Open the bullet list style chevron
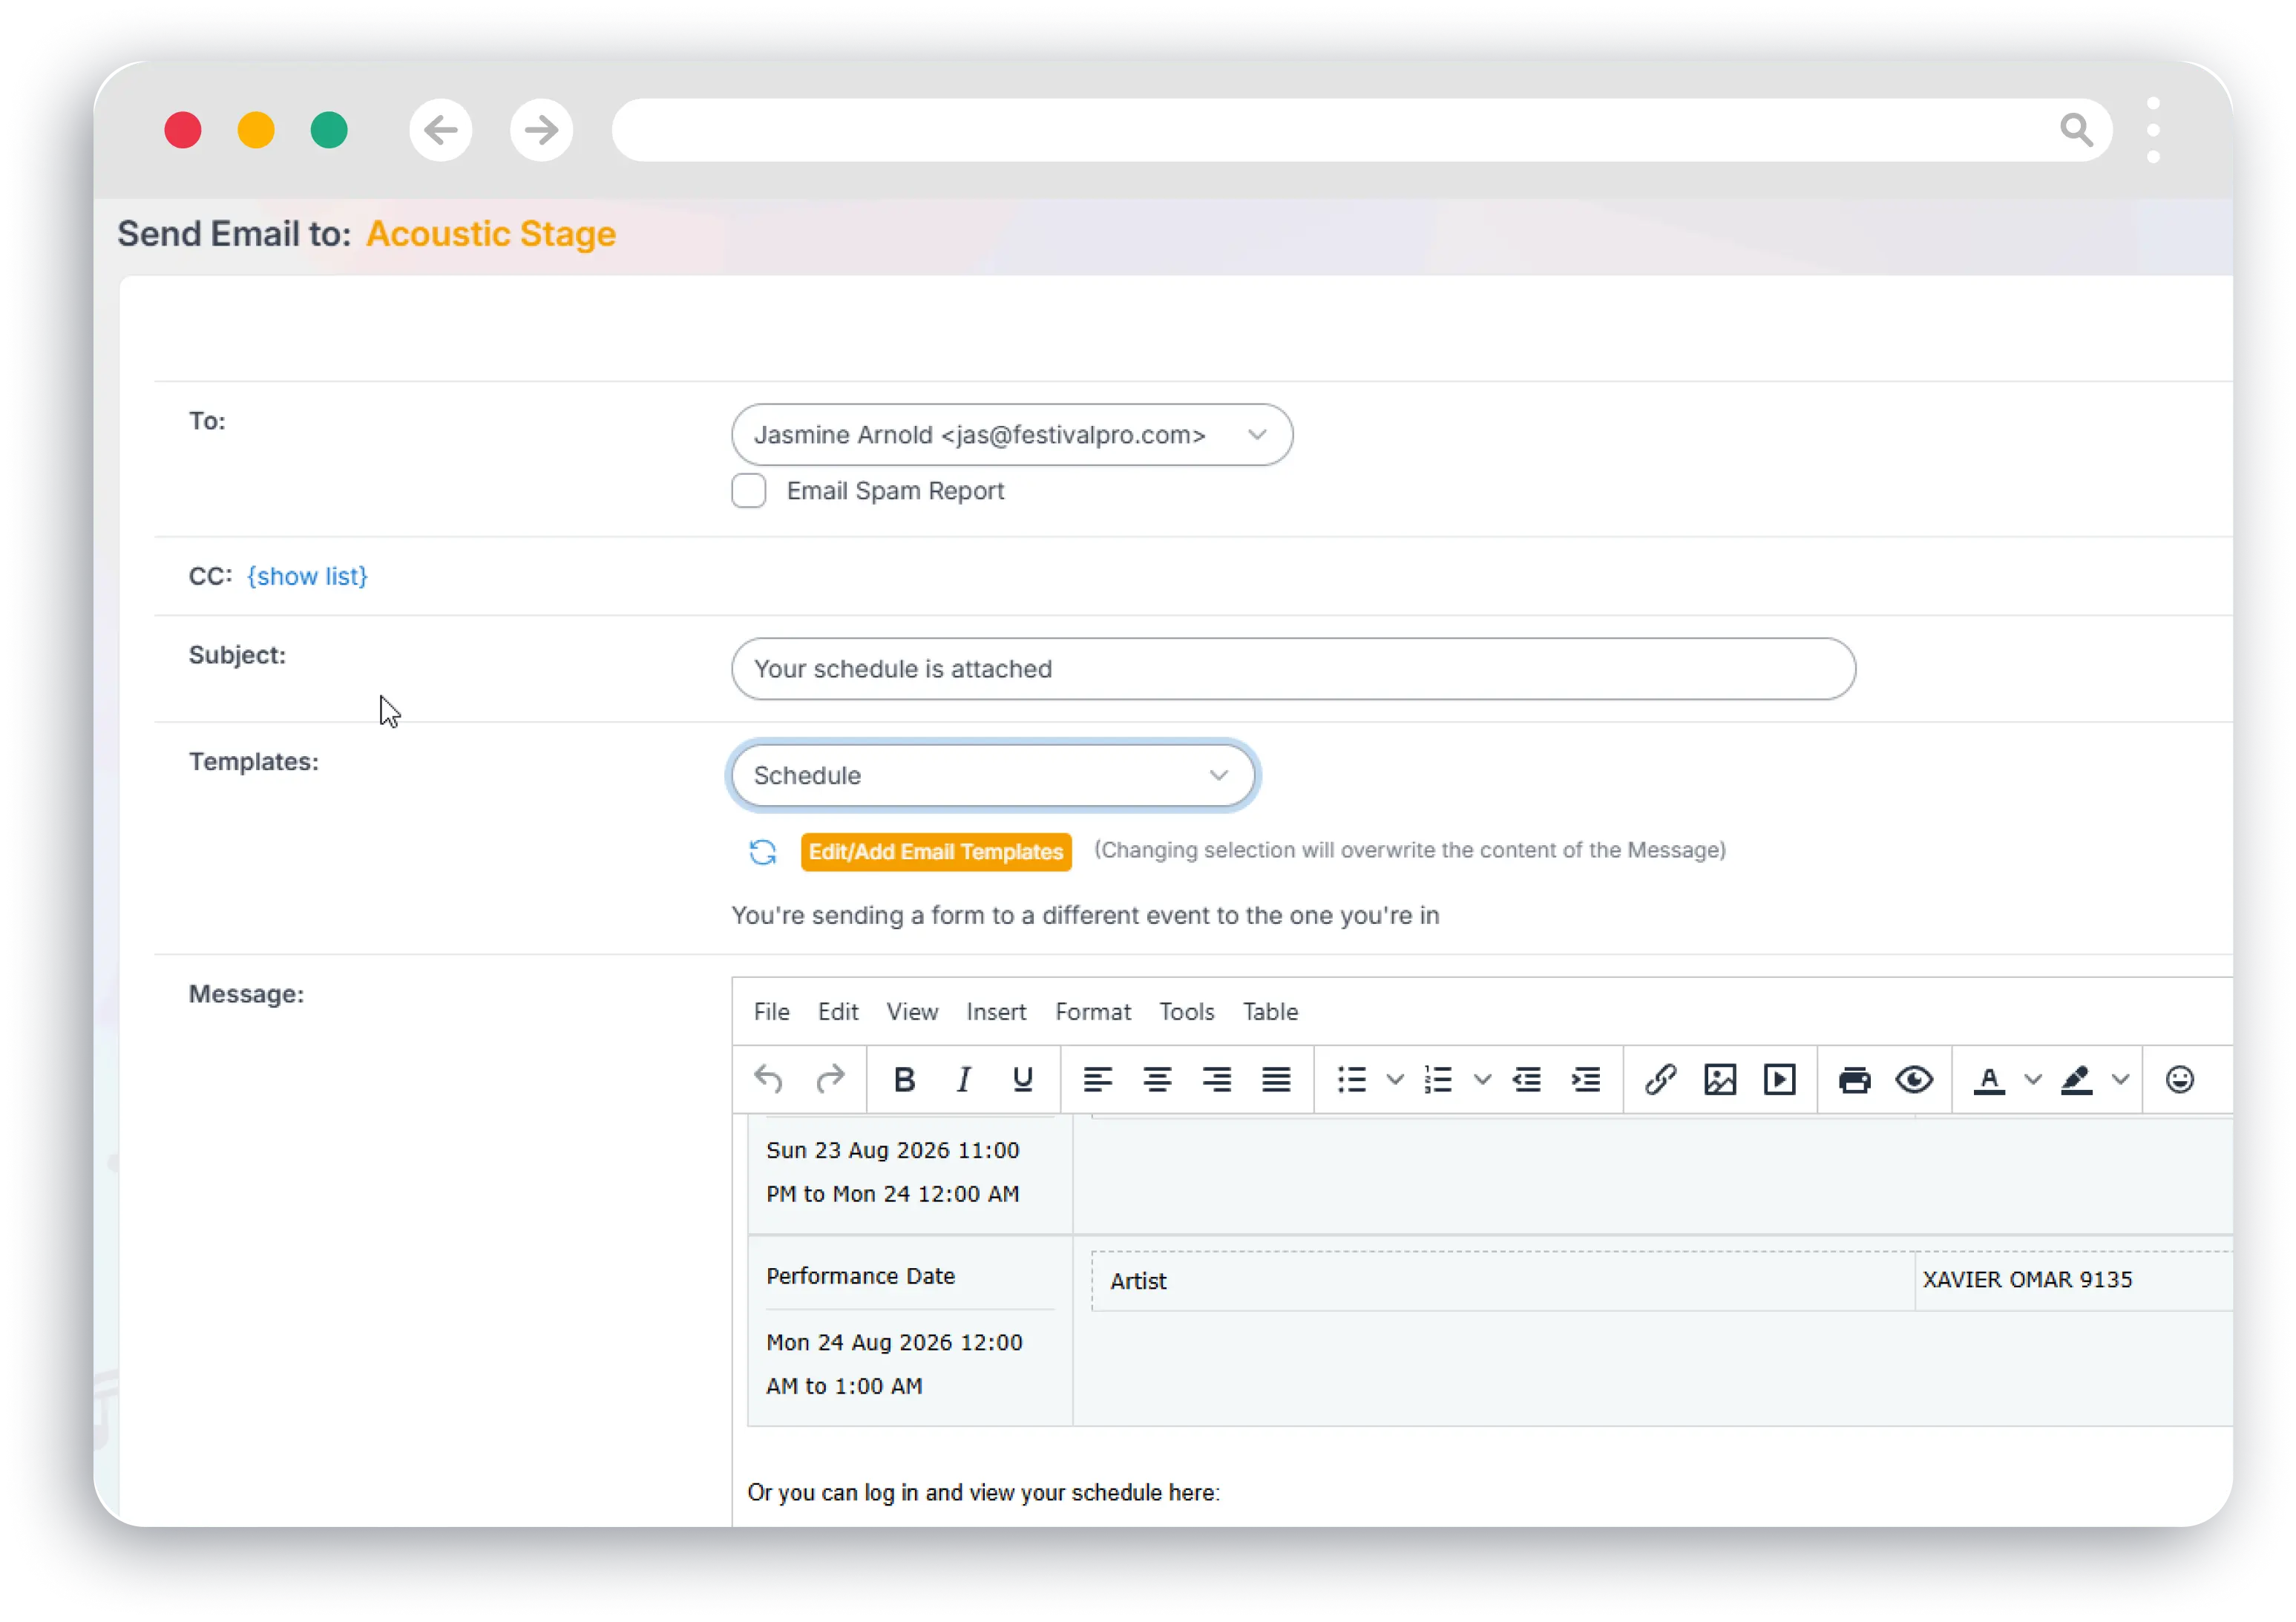Viewport: 2296px width, 1622px height. (1394, 1079)
